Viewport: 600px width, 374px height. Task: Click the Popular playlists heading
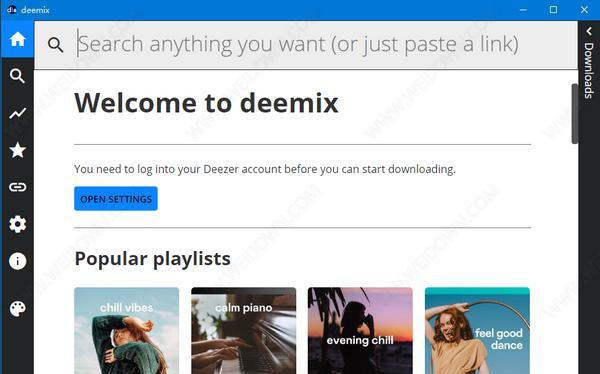point(153,259)
